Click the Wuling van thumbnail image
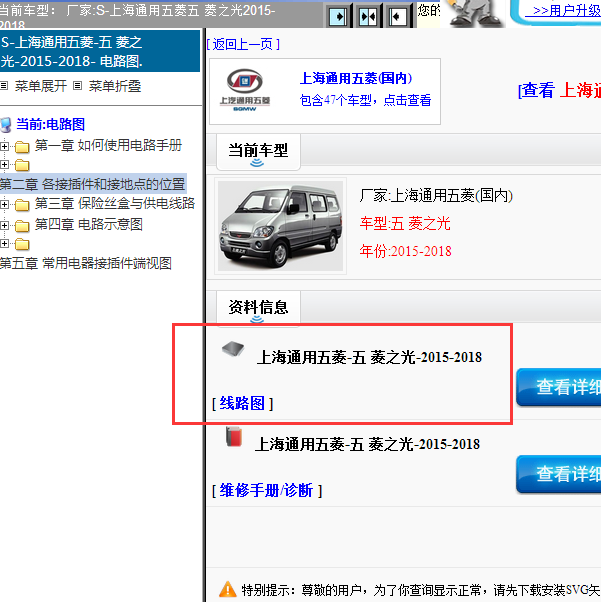Screen dimensions: 601x602 (280, 226)
